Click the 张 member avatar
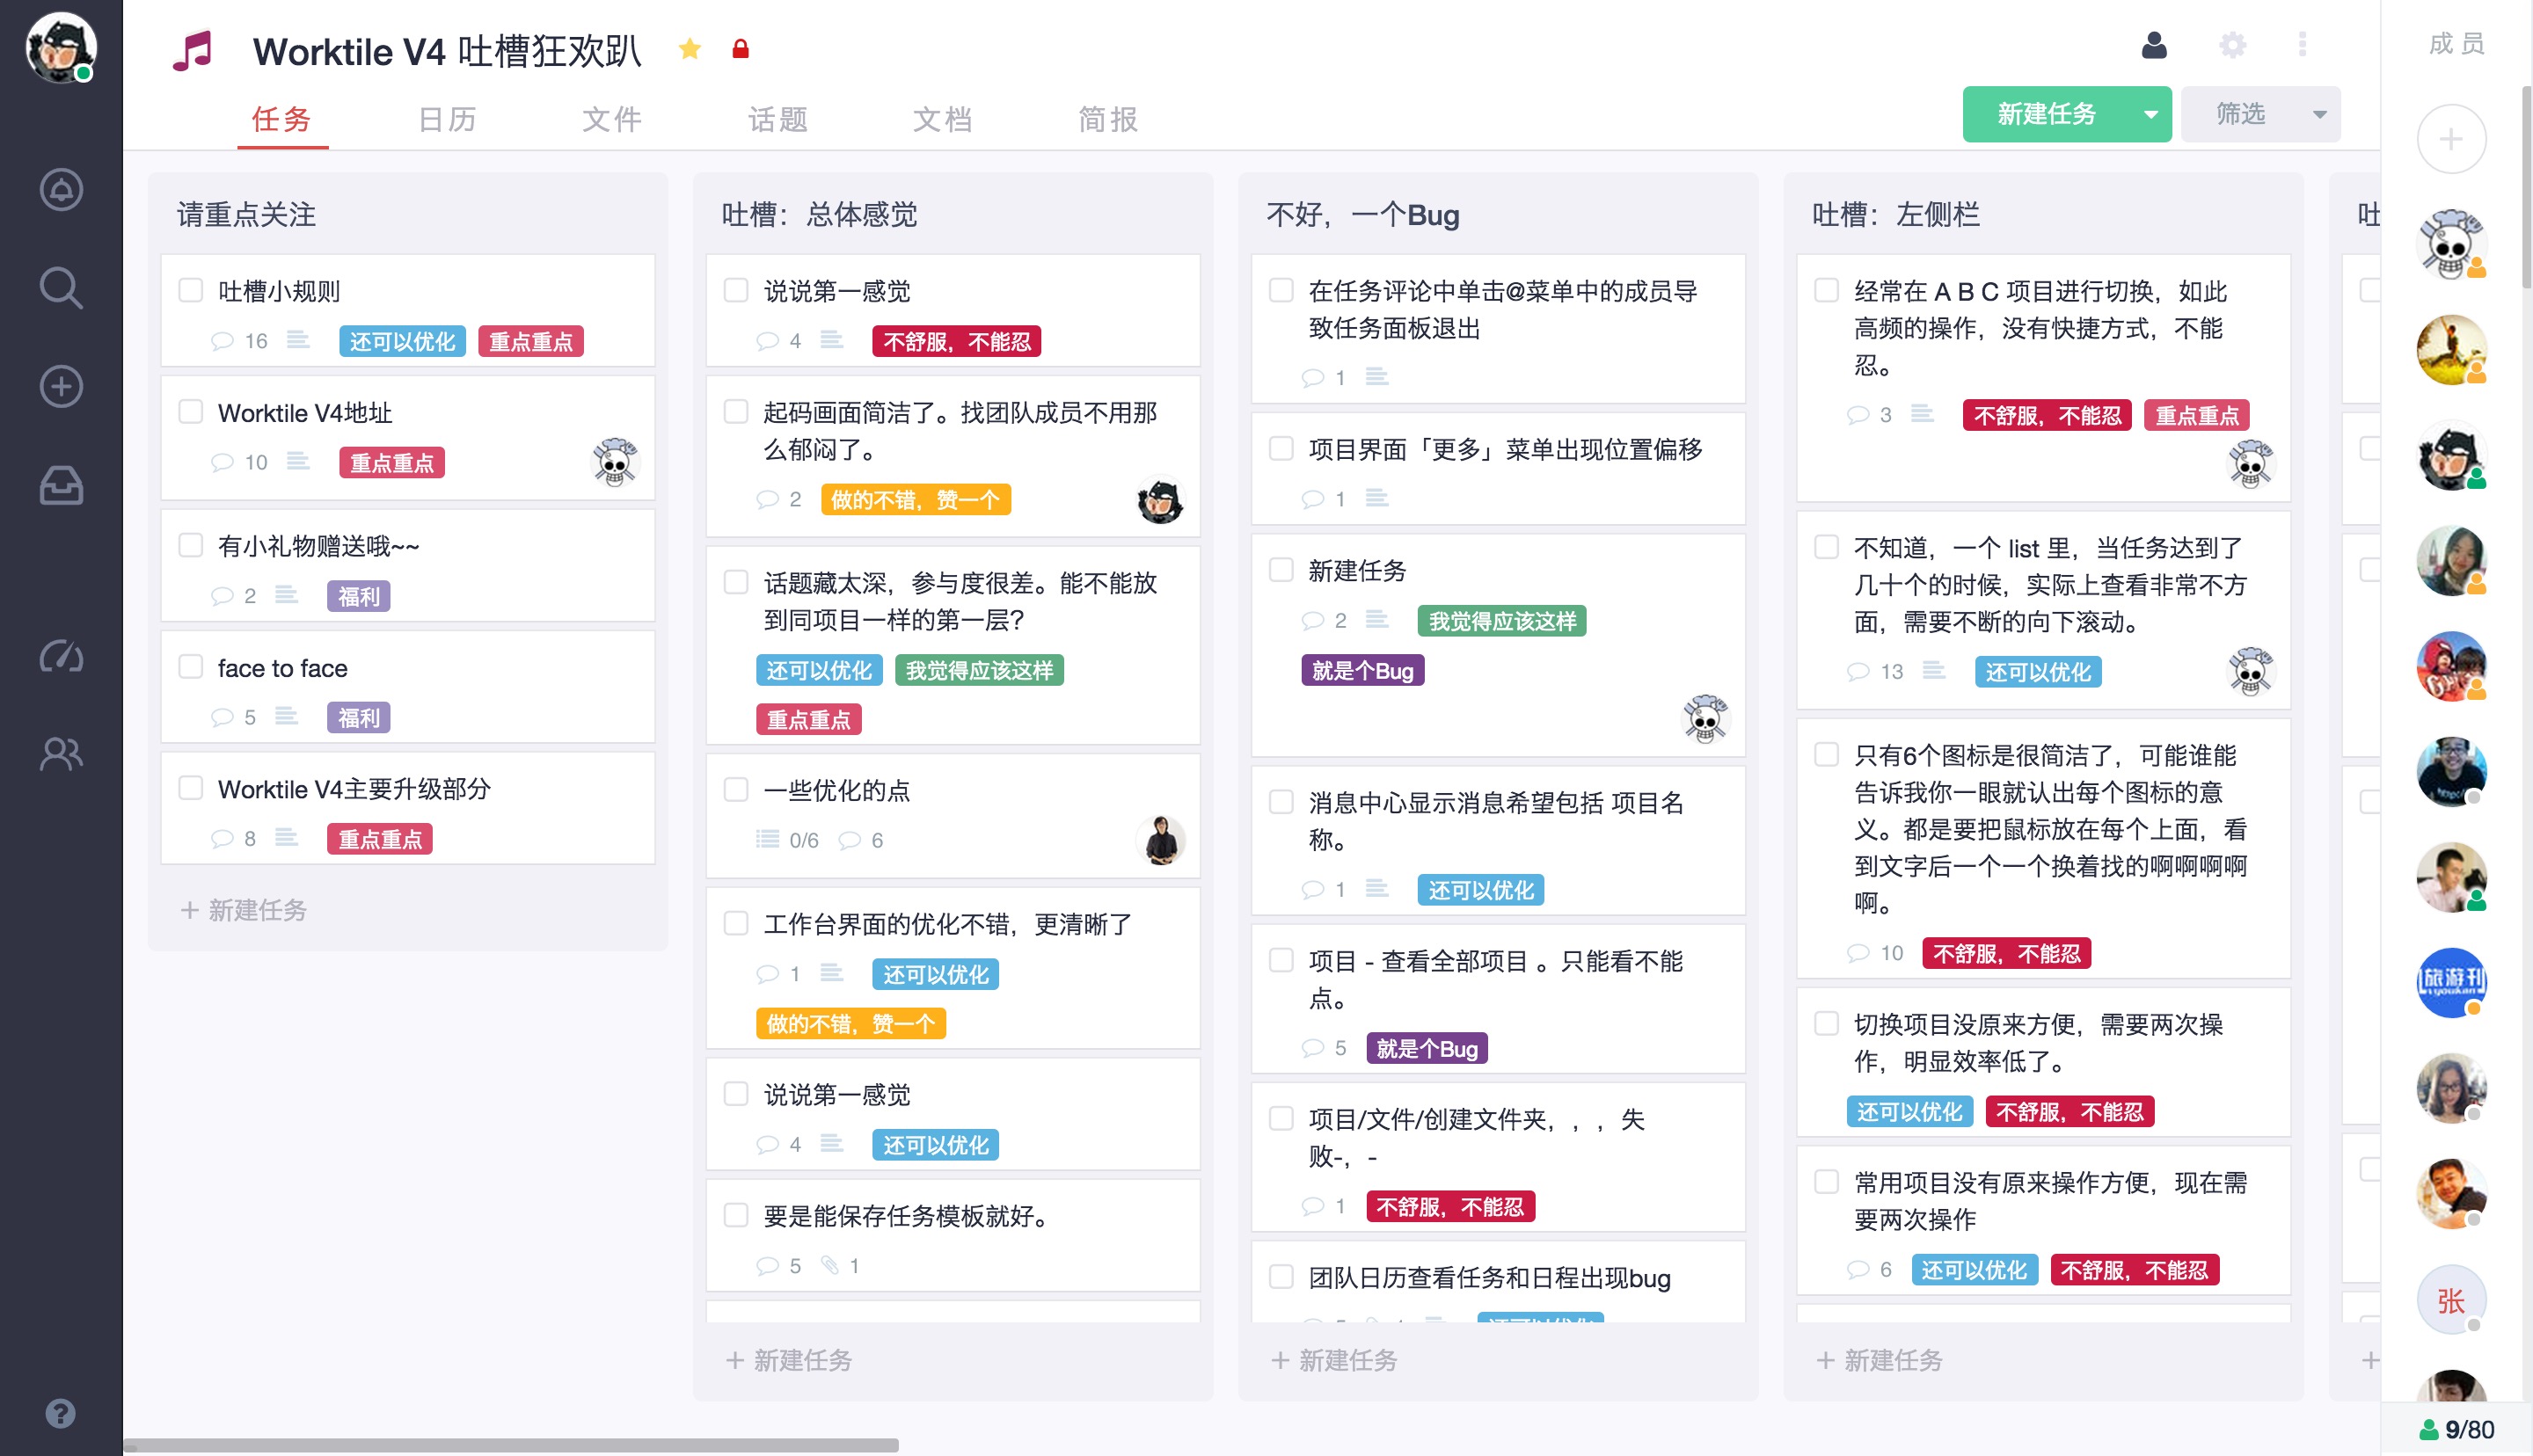The width and height of the screenshot is (2533, 1456). [x=2451, y=1299]
